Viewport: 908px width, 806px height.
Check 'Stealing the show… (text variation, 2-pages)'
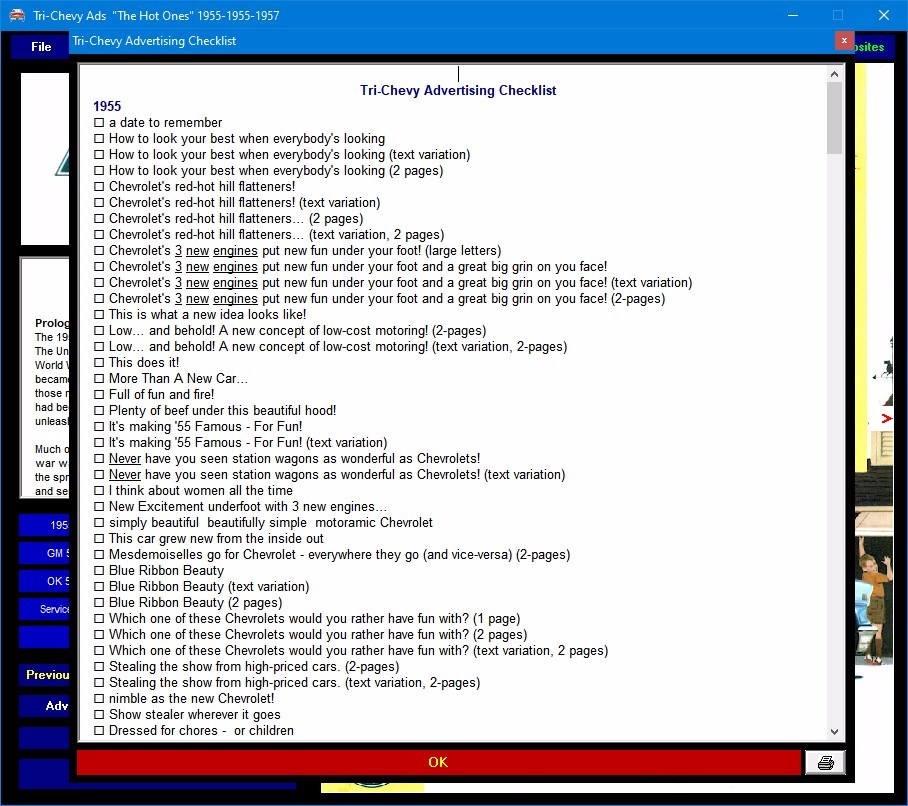tap(99, 683)
